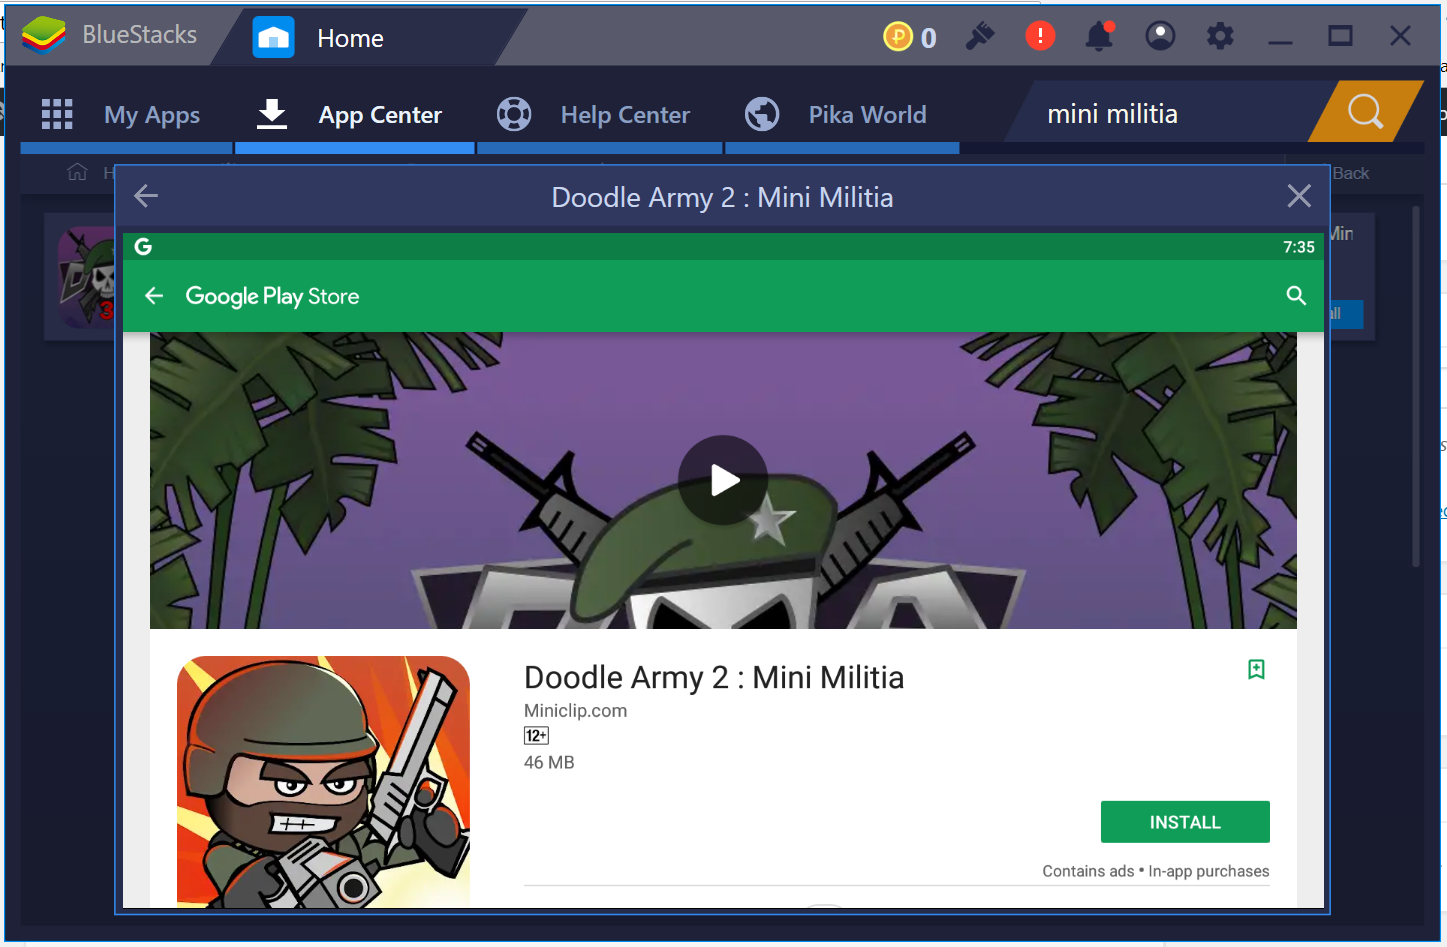Click the background window scrollbar
Viewport: 1447px width, 947px height.
coord(1416,386)
